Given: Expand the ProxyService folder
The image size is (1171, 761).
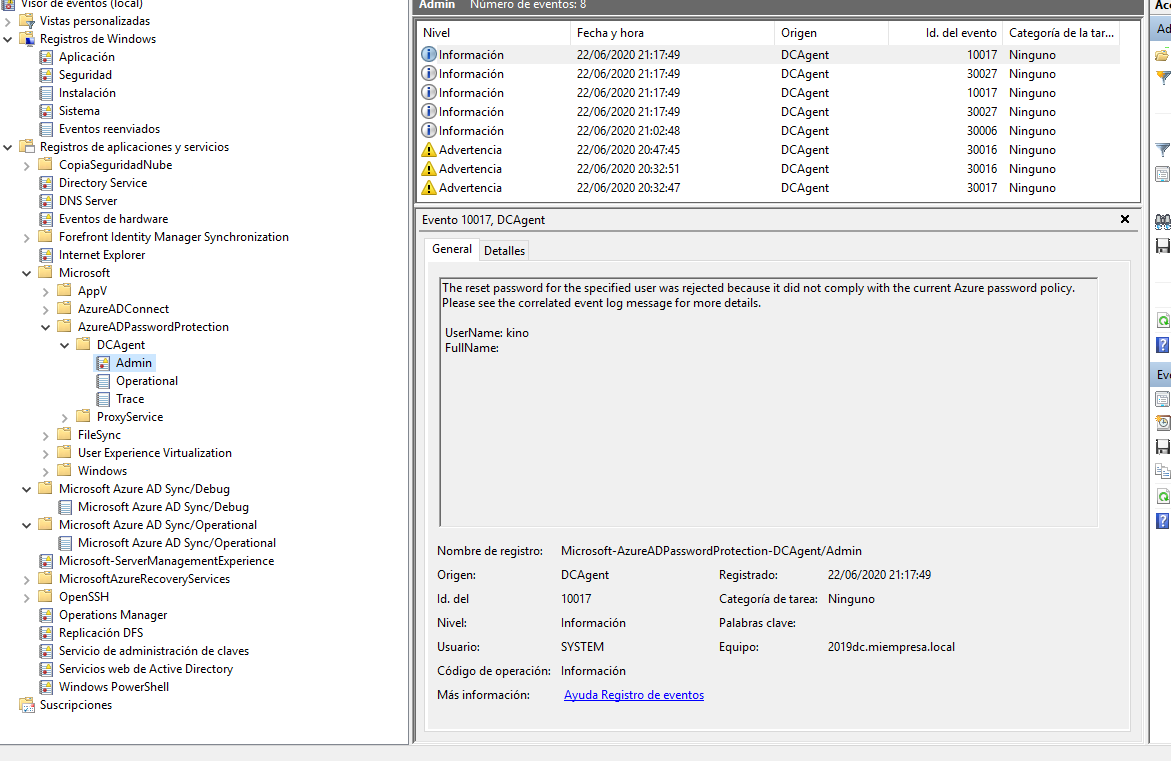Looking at the screenshot, I should [65, 417].
